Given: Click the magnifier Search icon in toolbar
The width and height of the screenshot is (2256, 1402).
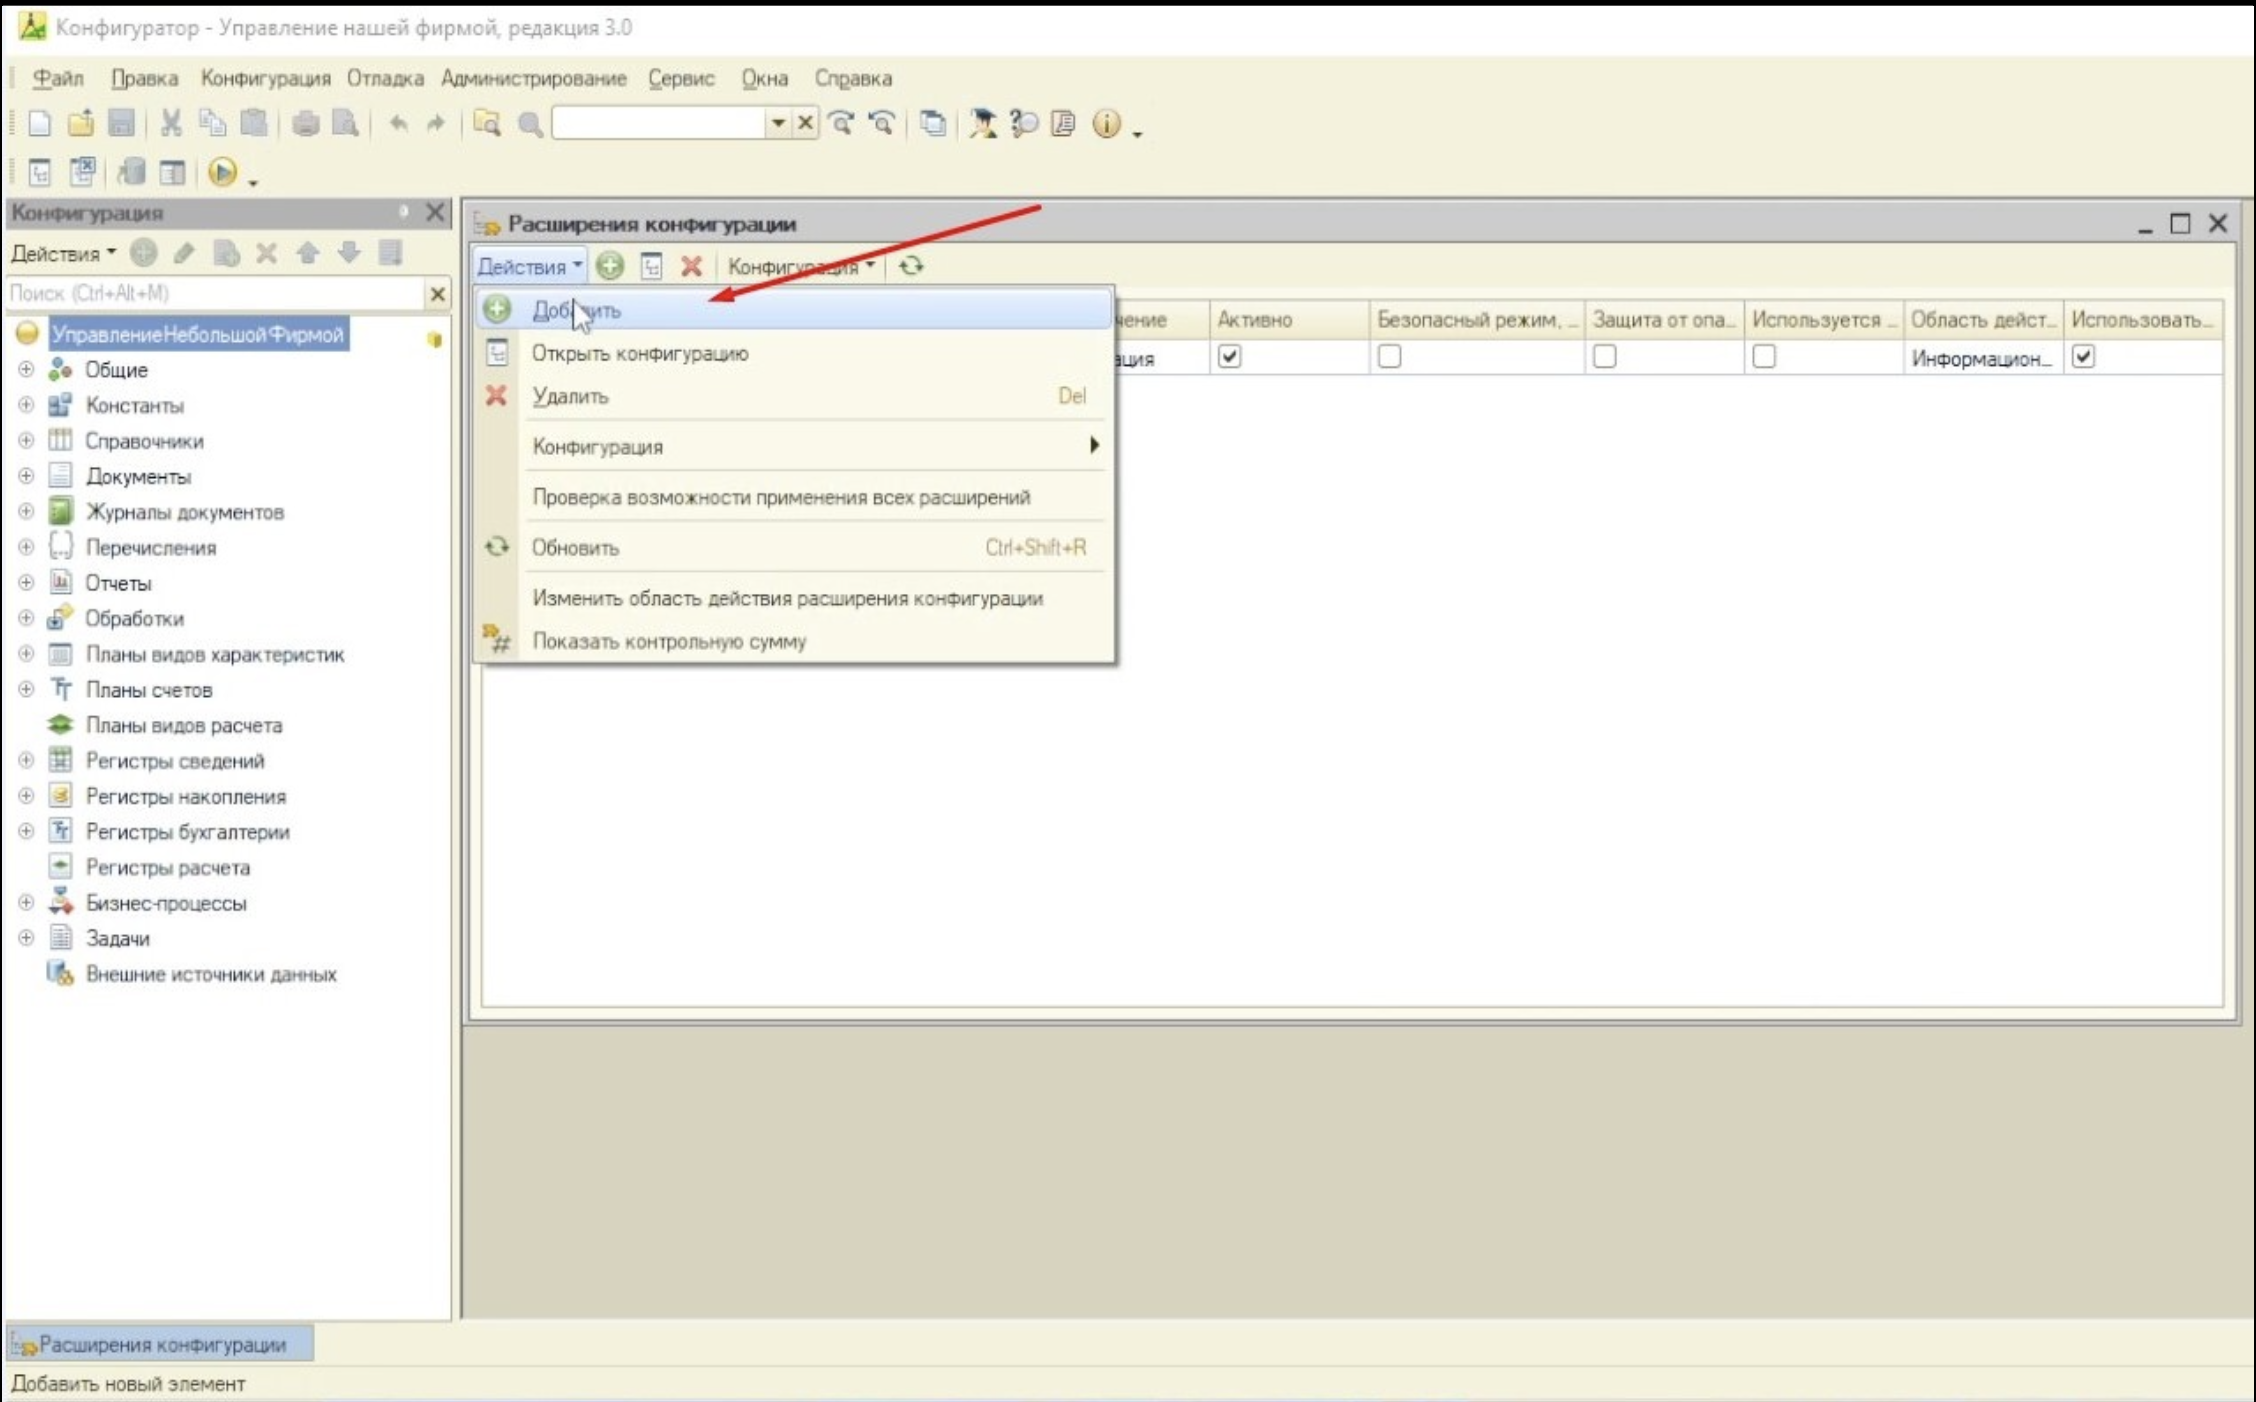Looking at the screenshot, I should [x=530, y=123].
